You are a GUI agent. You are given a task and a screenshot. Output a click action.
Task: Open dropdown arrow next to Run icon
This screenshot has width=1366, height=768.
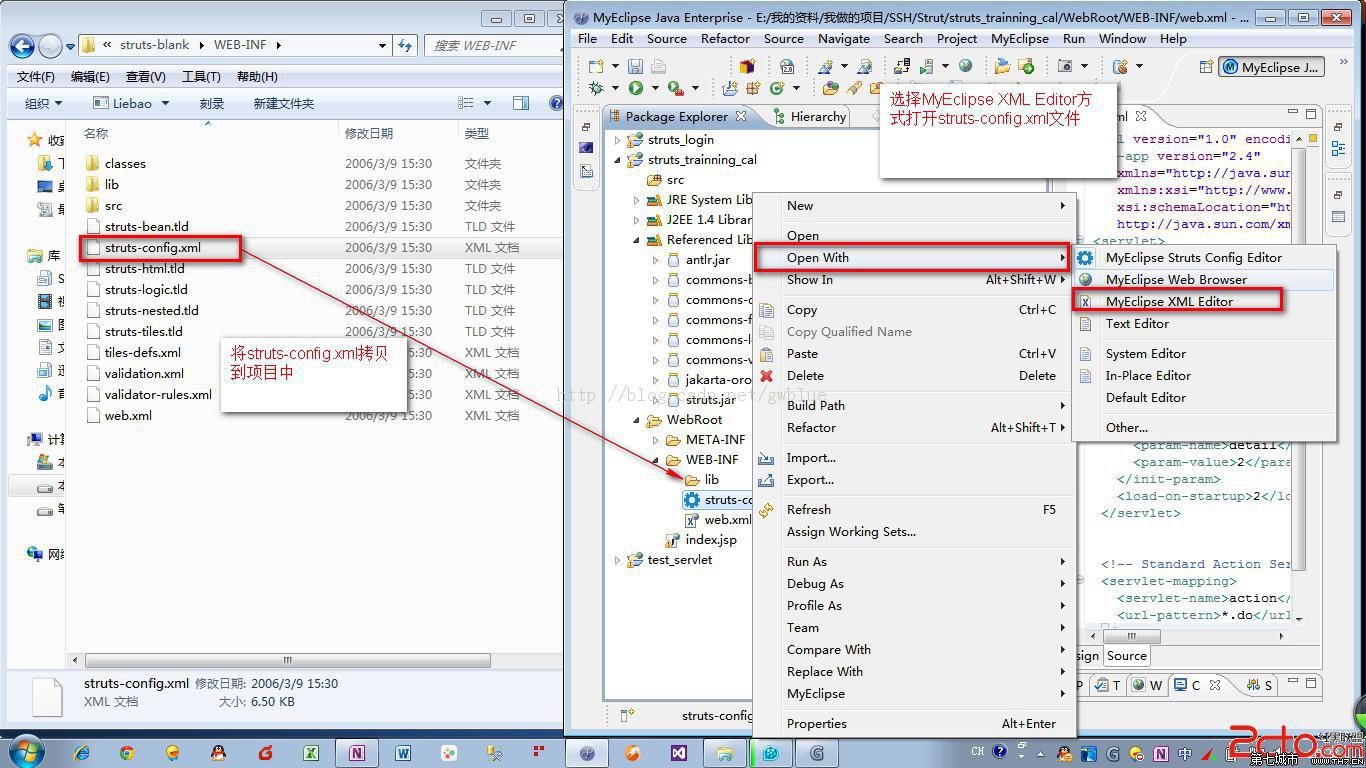click(655, 88)
